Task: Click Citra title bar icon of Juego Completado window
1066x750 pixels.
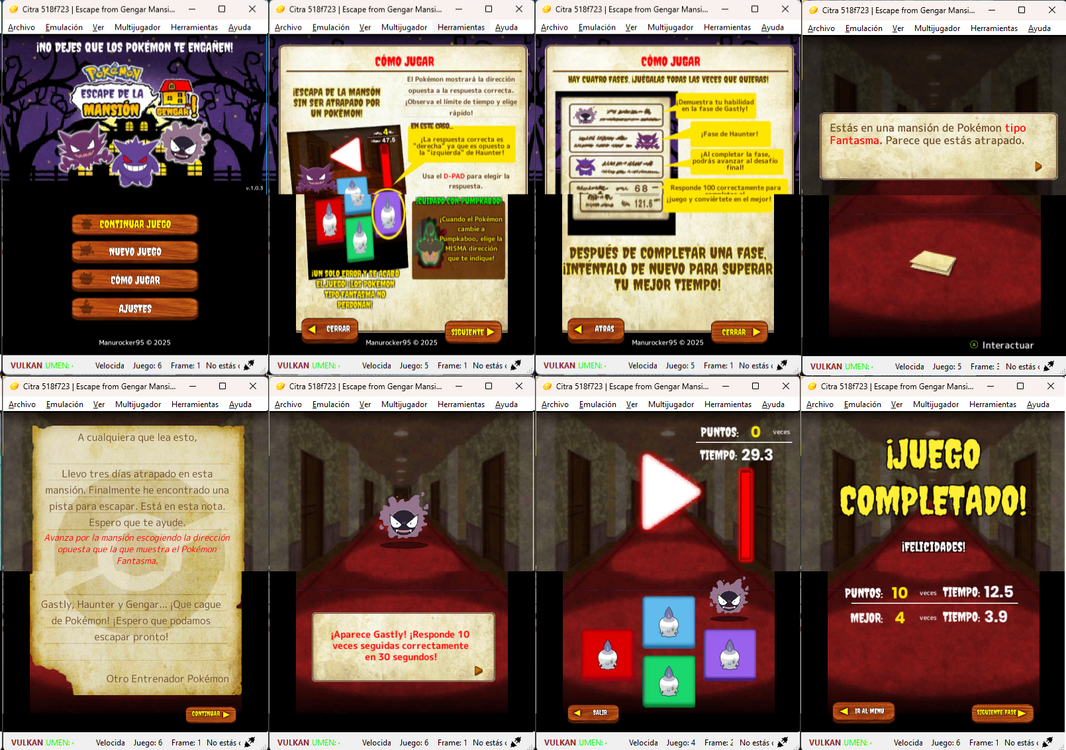Action: (811, 386)
